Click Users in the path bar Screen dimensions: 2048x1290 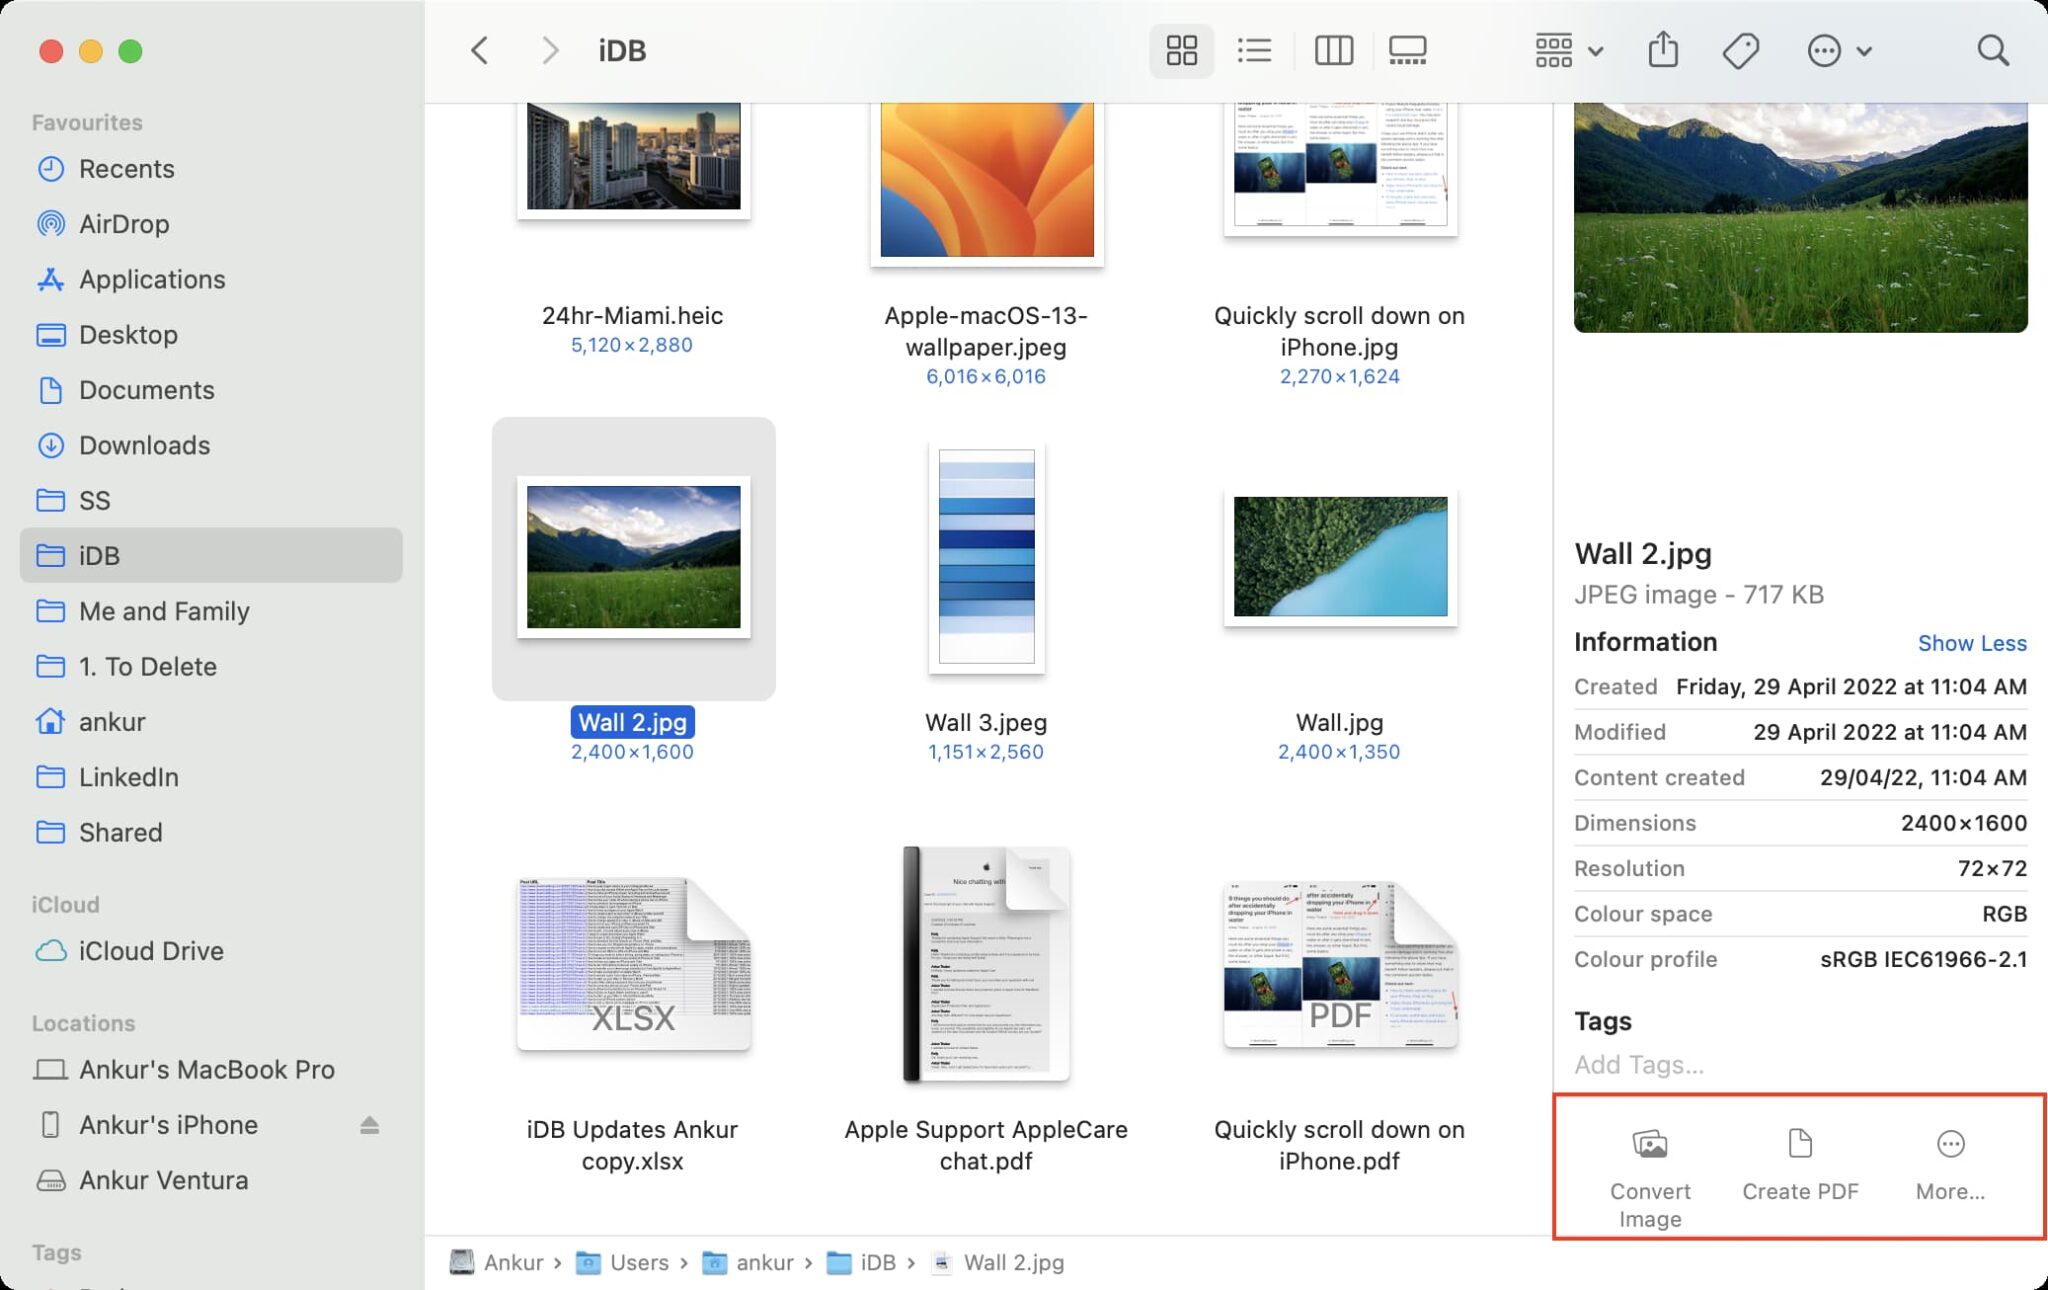[624, 1263]
